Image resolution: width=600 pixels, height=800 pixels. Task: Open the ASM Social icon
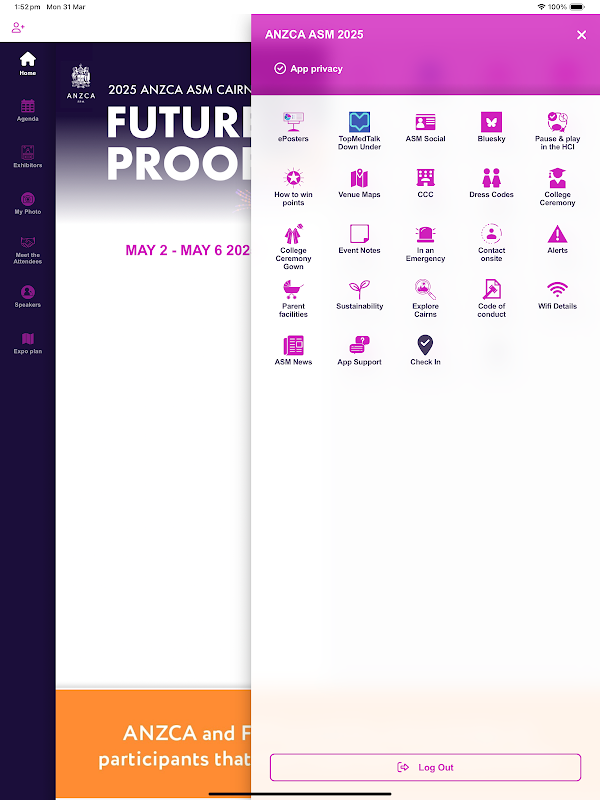(x=425, y=122)
